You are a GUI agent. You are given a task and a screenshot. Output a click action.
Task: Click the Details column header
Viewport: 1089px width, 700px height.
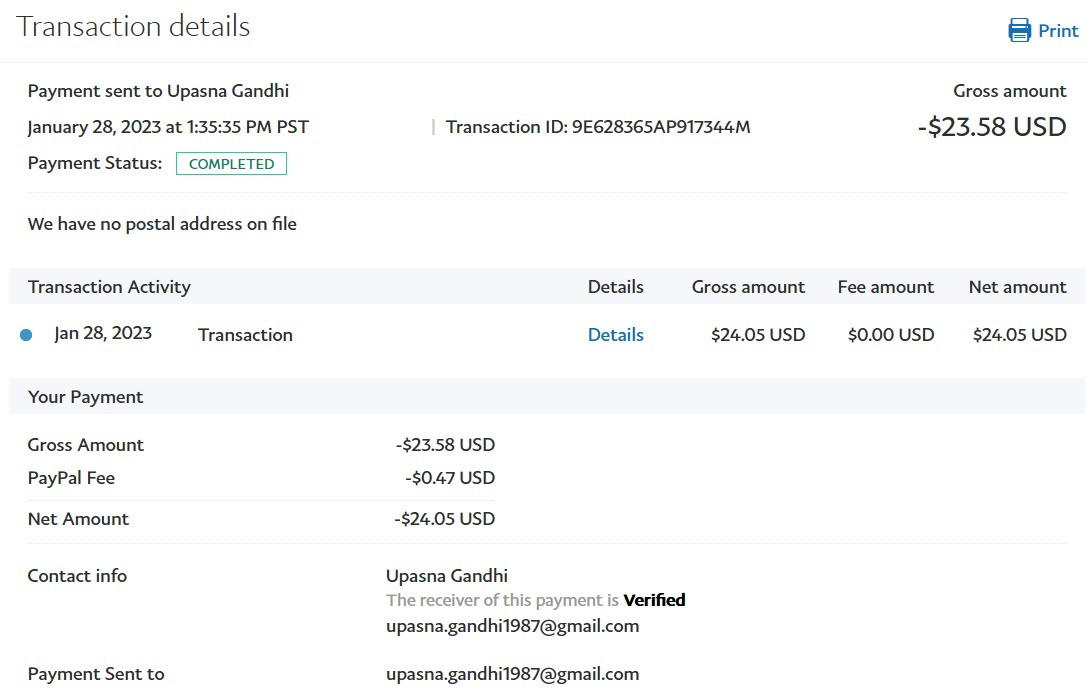(x=615, y=287)
